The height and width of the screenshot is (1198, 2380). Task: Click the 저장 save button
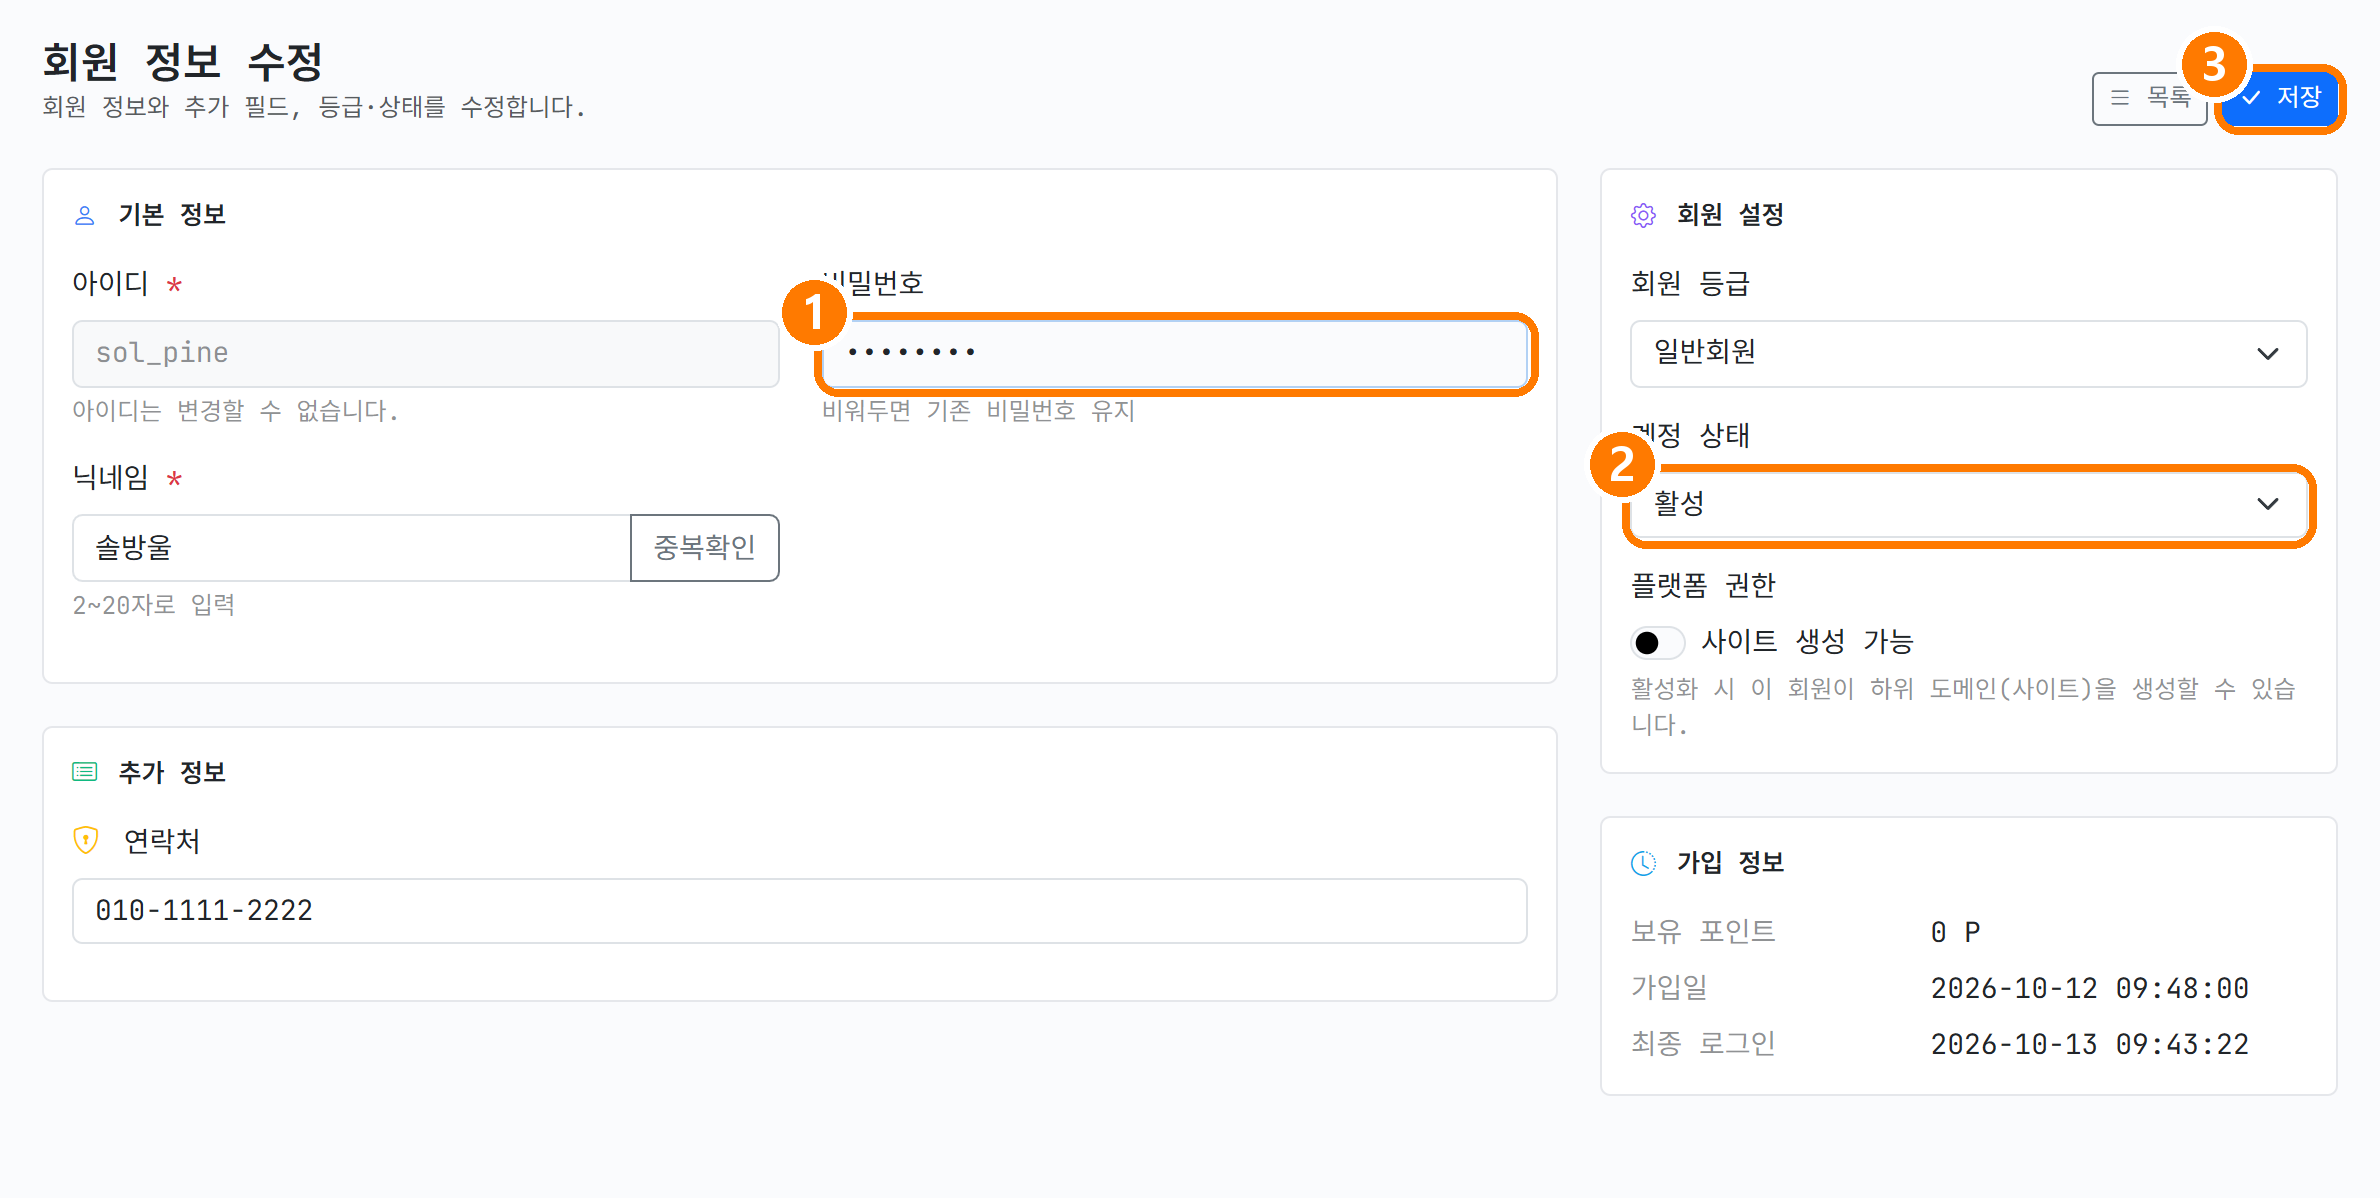2280,98
